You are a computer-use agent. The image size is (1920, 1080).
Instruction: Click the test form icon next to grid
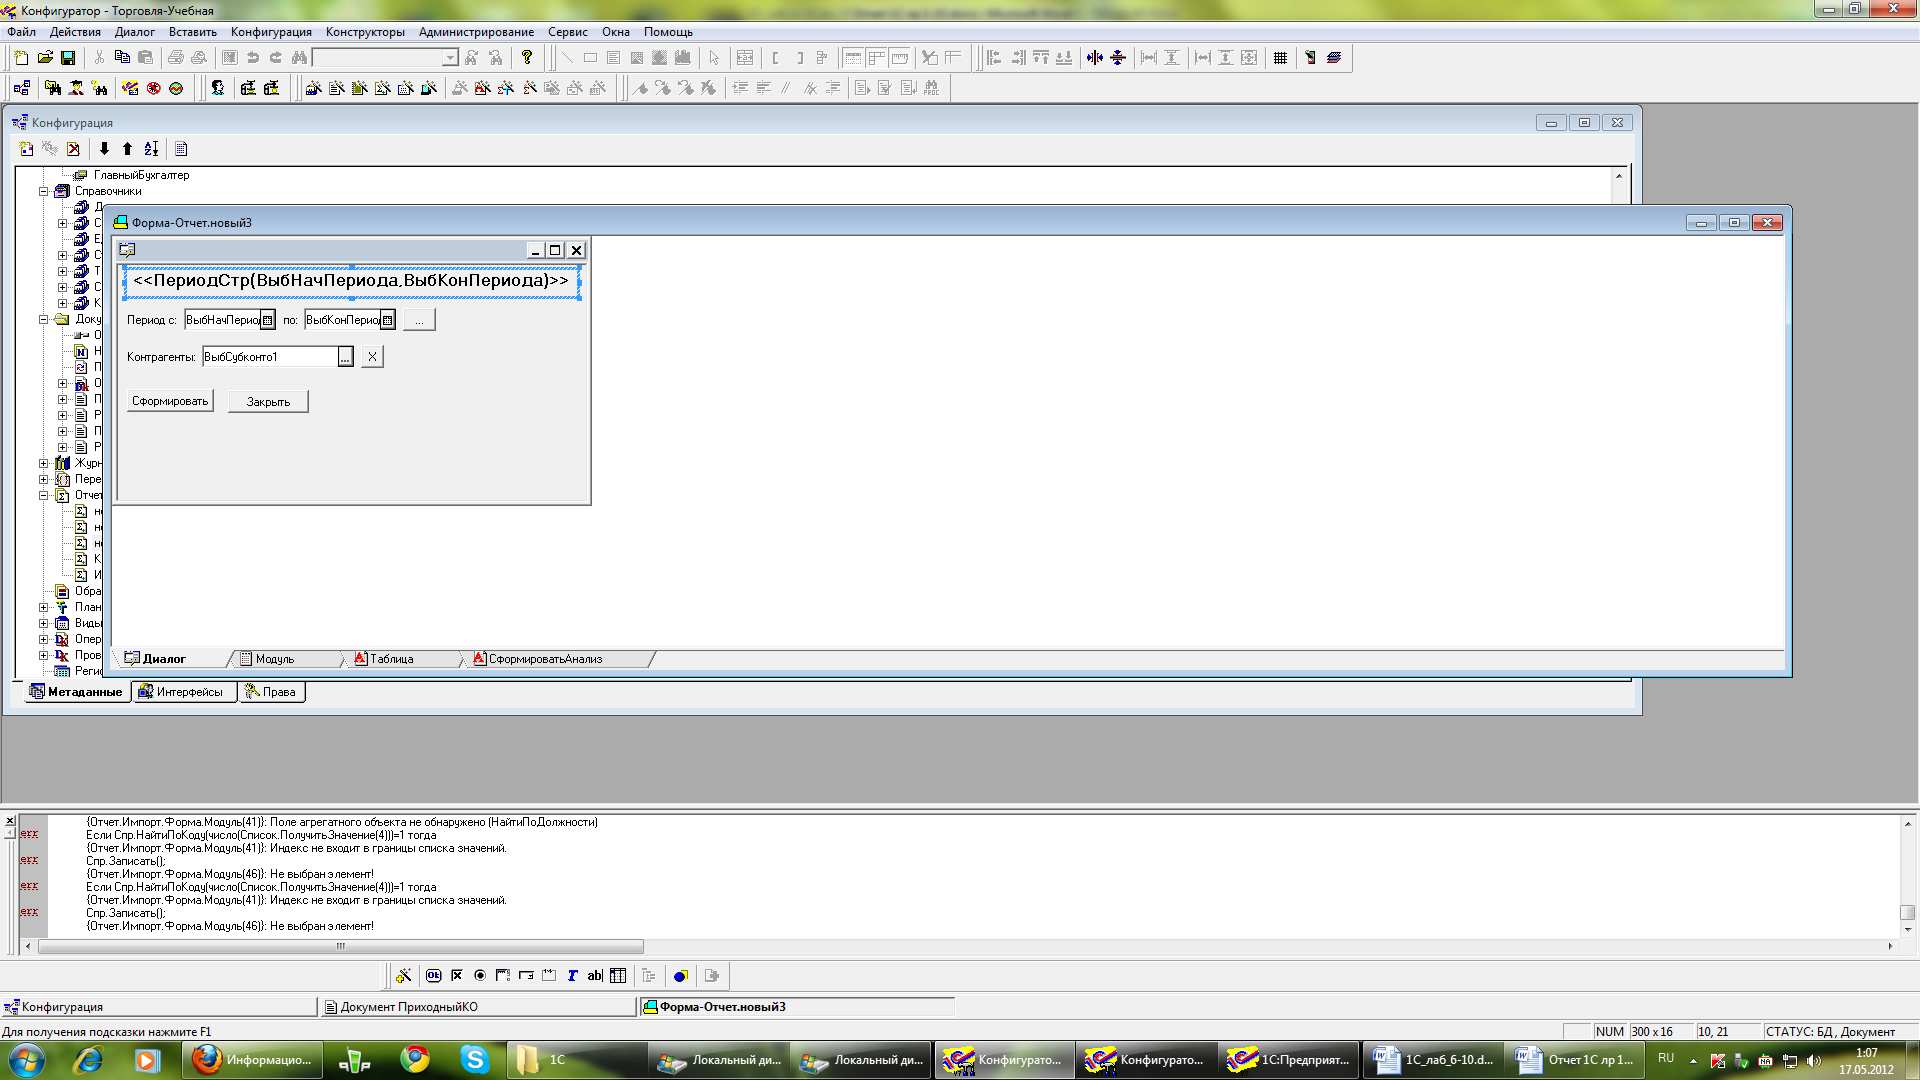tap(1310, 58)
